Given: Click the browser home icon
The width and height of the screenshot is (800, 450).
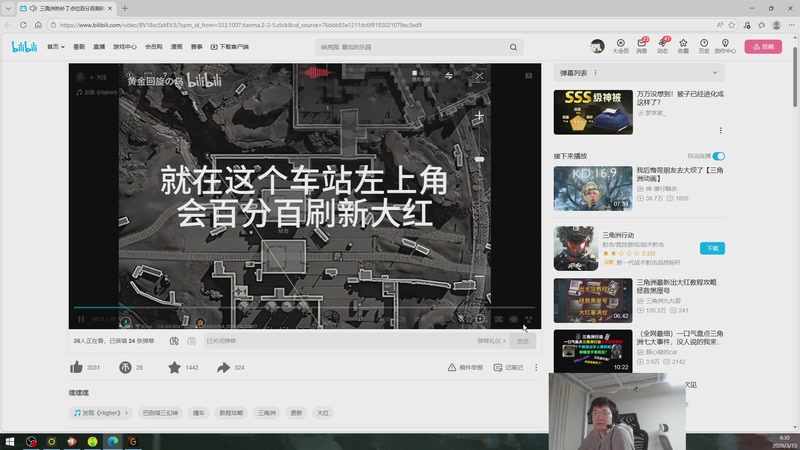Looking at the screenshot, I should [x=38, y=25].
